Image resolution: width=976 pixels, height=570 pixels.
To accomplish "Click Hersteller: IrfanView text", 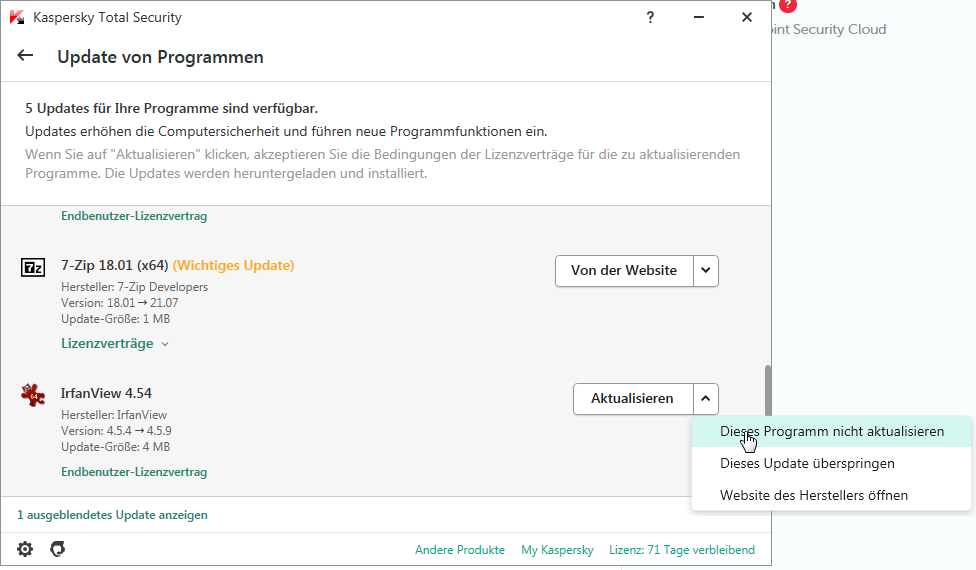I will [x=114, y=415].
